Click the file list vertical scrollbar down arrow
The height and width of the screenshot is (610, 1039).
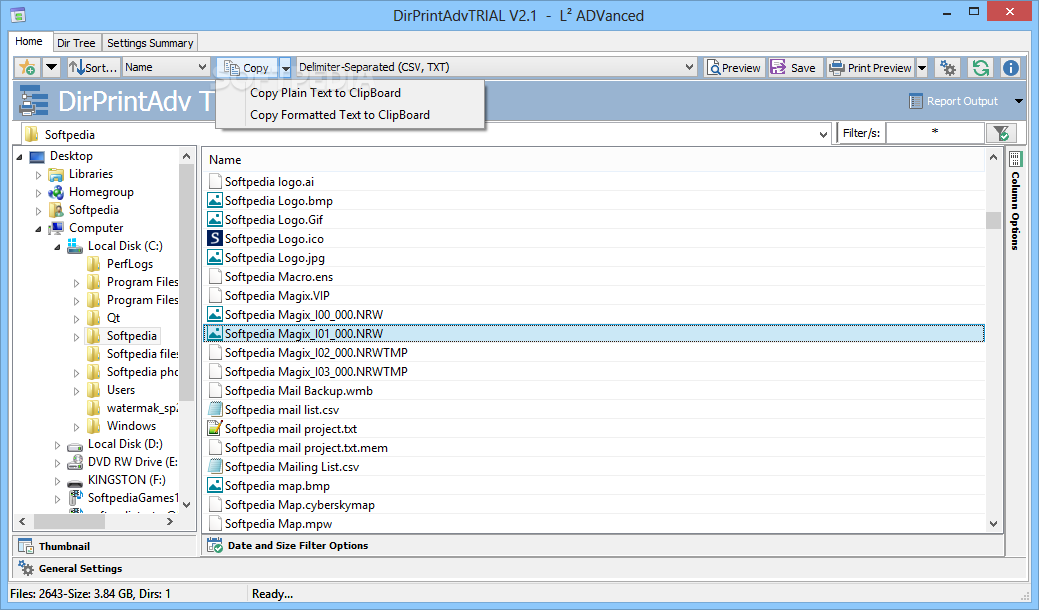[993, 523]
